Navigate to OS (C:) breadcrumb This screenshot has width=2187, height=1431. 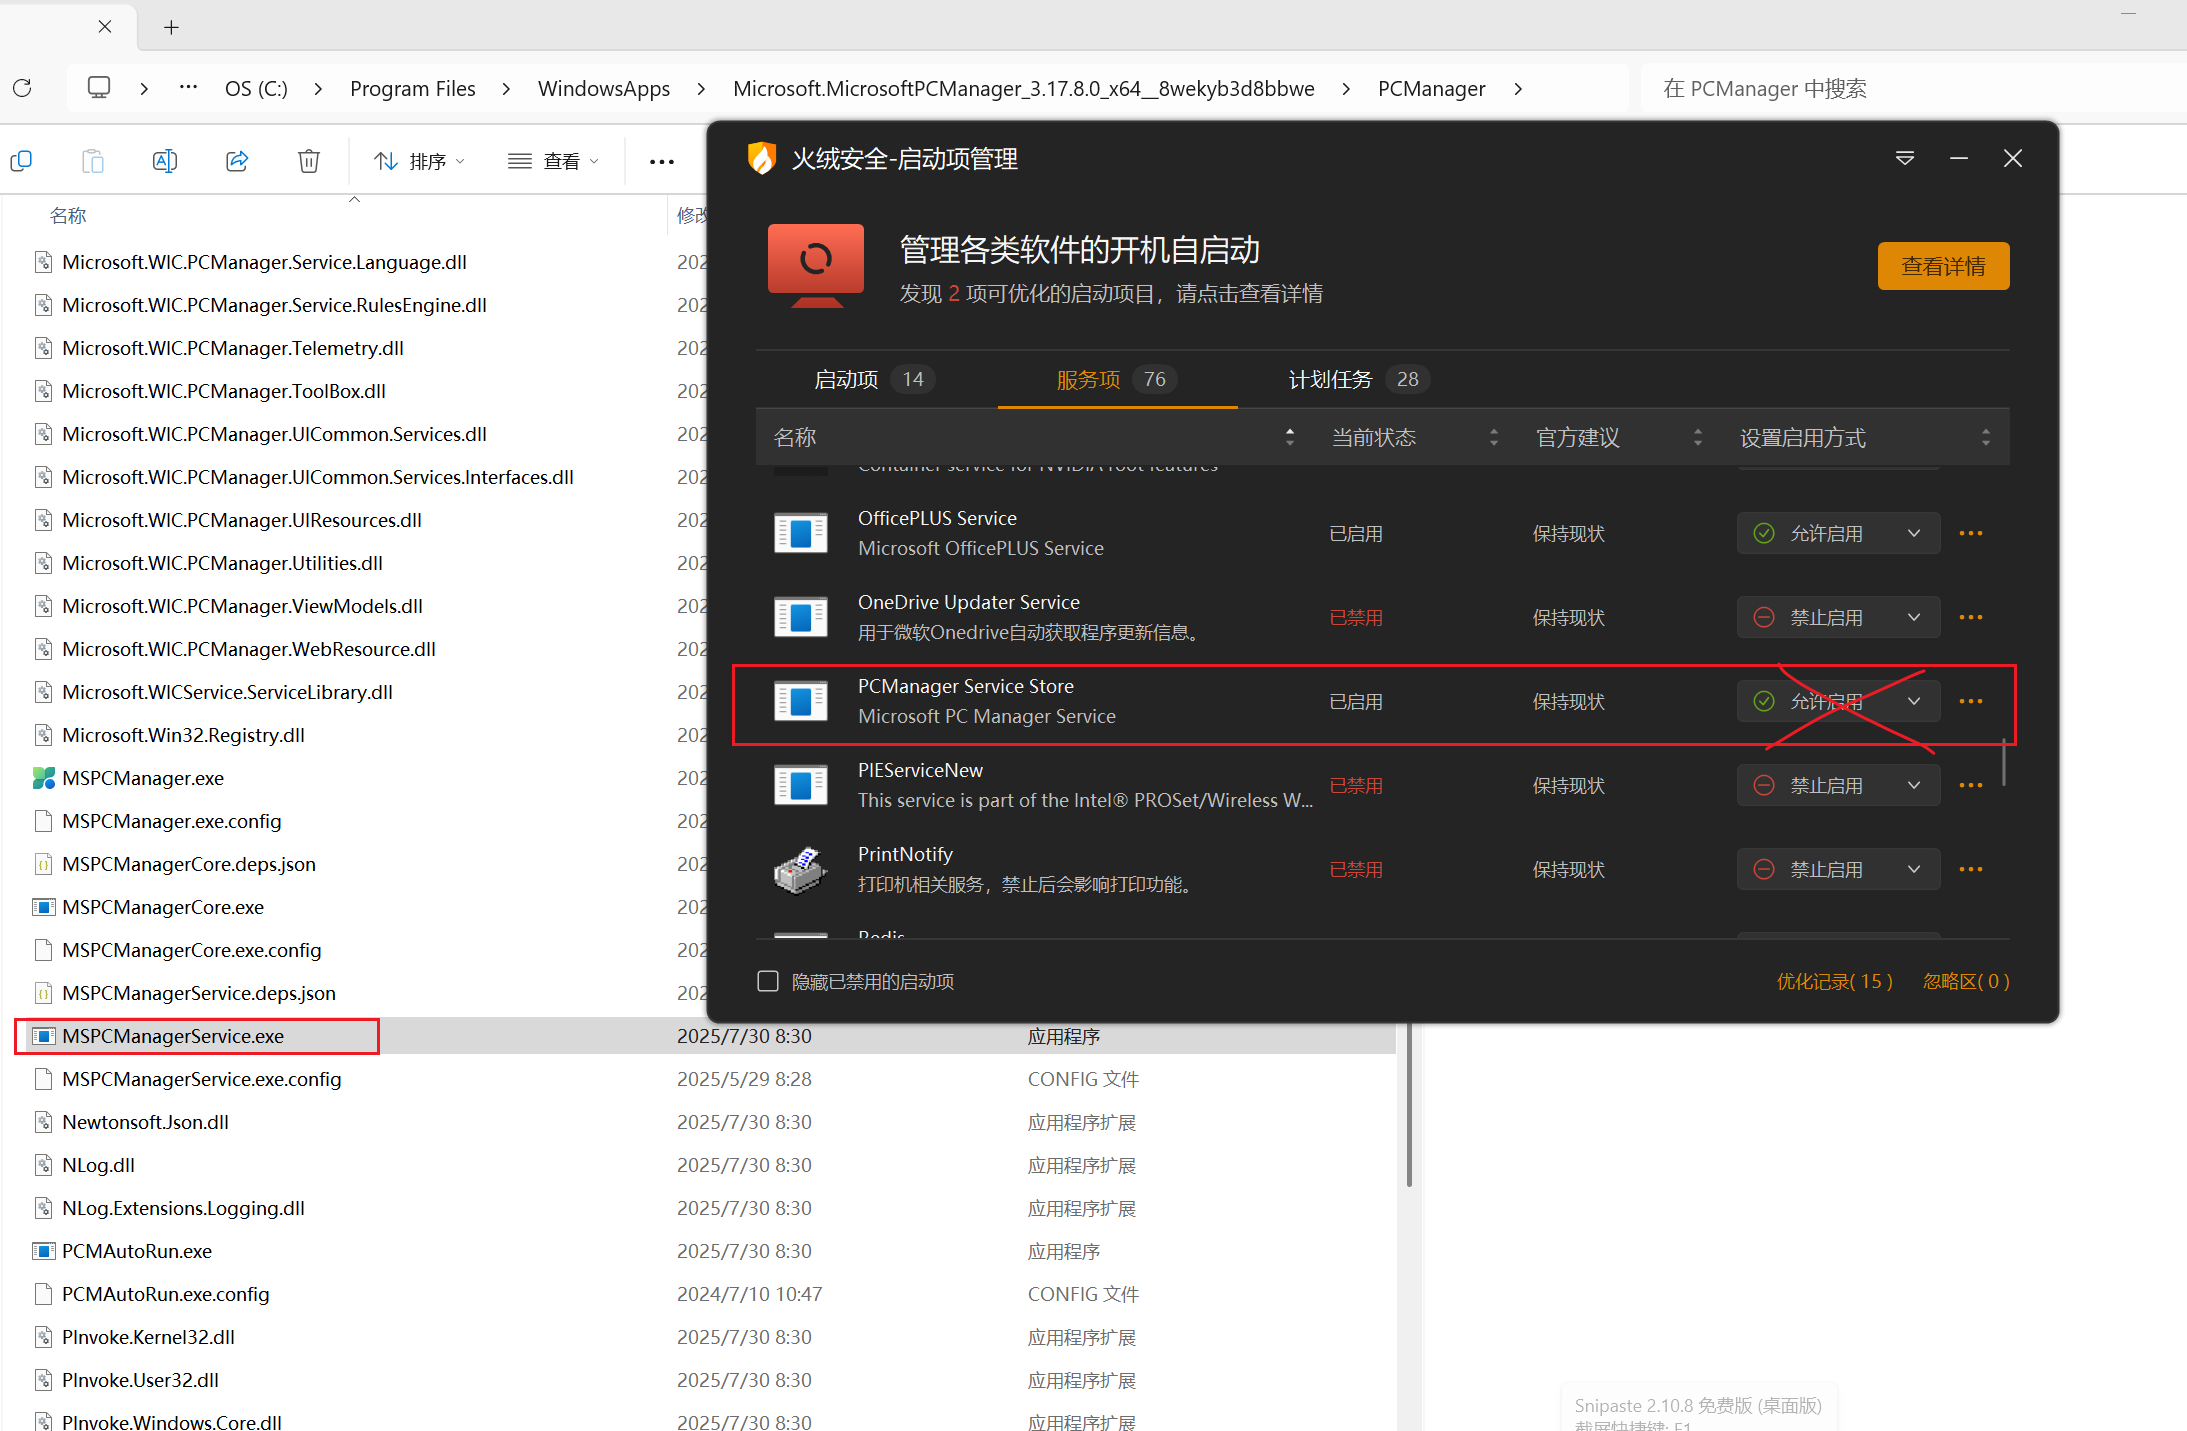tap(256, 89)
